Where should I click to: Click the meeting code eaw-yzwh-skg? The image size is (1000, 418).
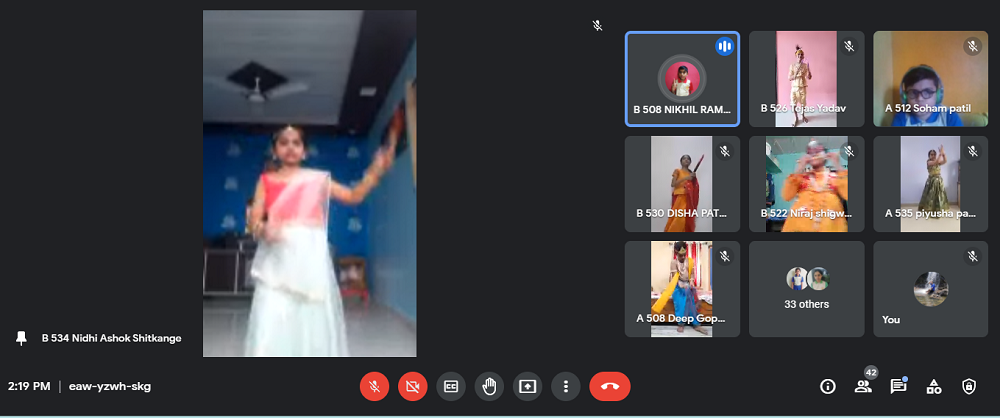(110, 386)
